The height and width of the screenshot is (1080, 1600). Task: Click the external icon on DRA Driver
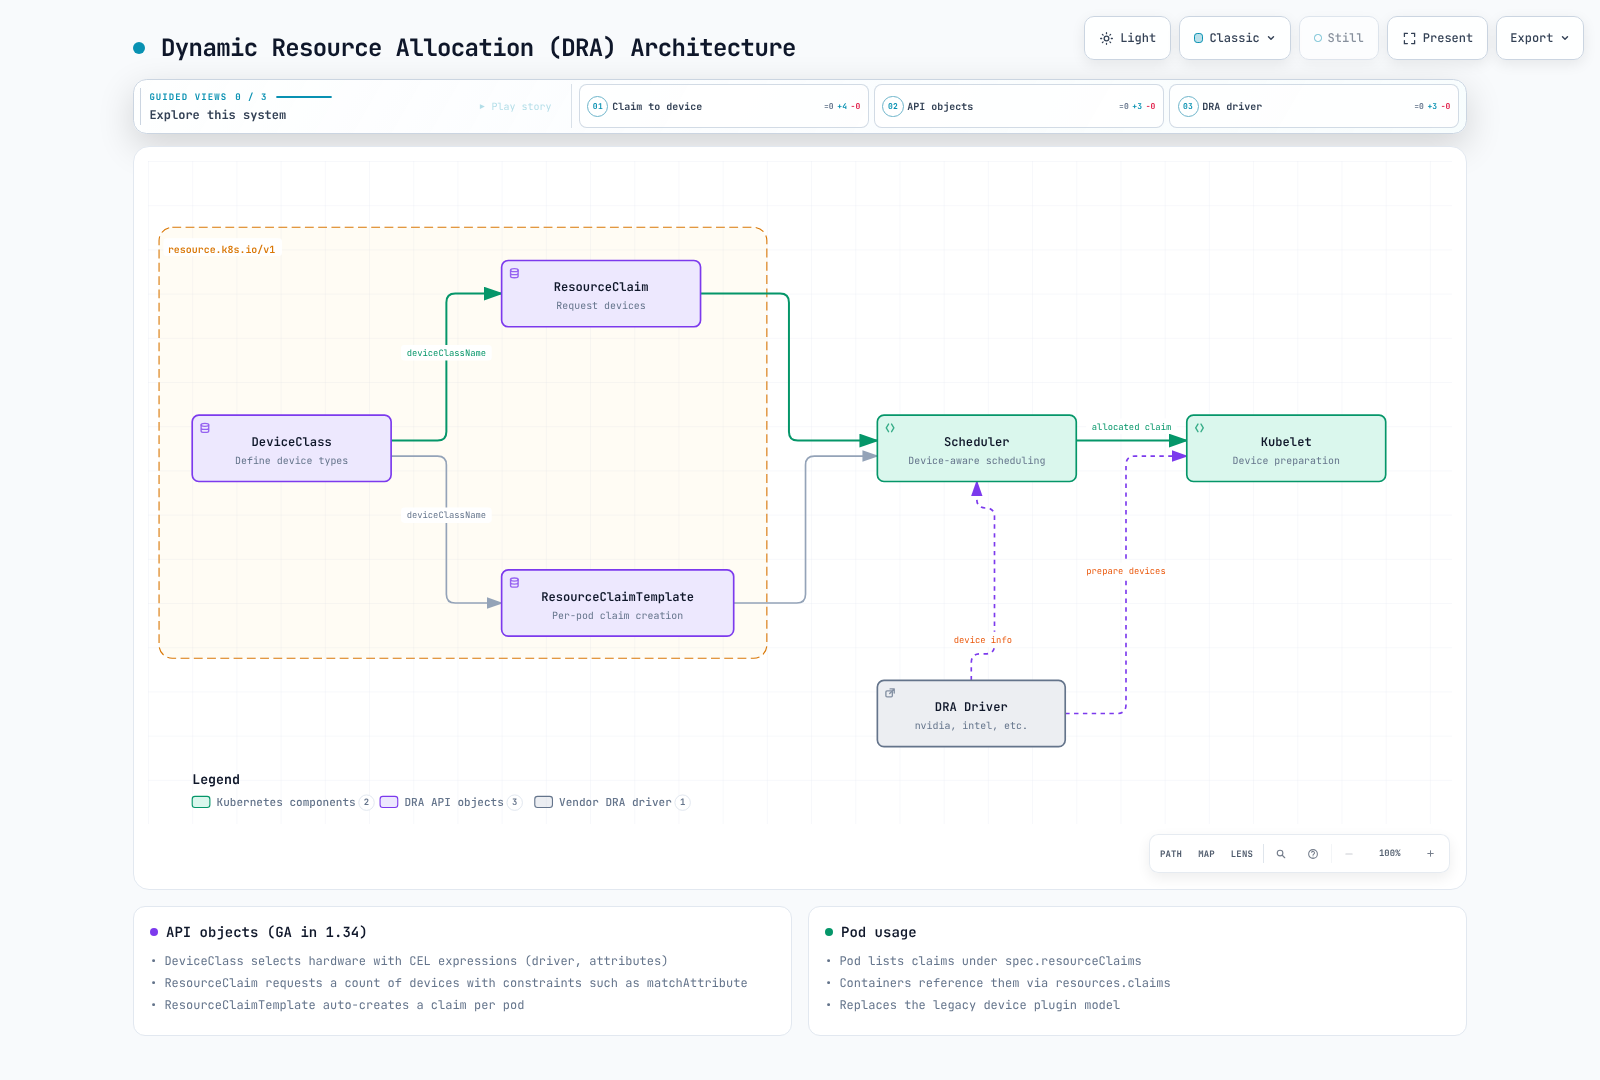(x=890, y=693)
